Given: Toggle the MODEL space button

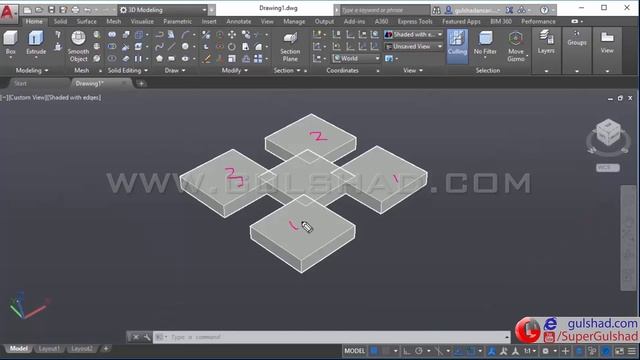Looking at the screenshot, I should 354,351.
